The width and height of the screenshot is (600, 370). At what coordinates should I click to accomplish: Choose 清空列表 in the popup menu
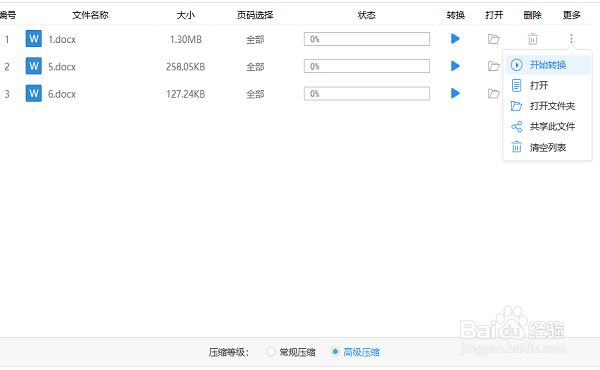548,147
